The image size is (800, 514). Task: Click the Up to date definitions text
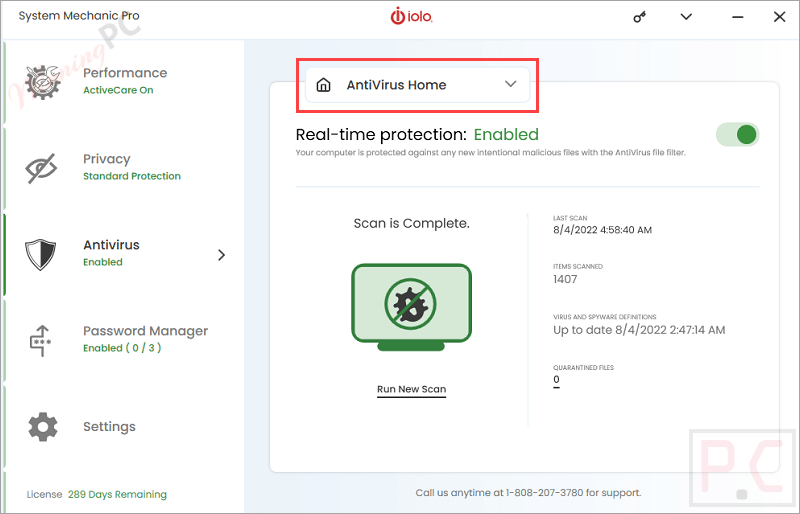coord(639,330)
